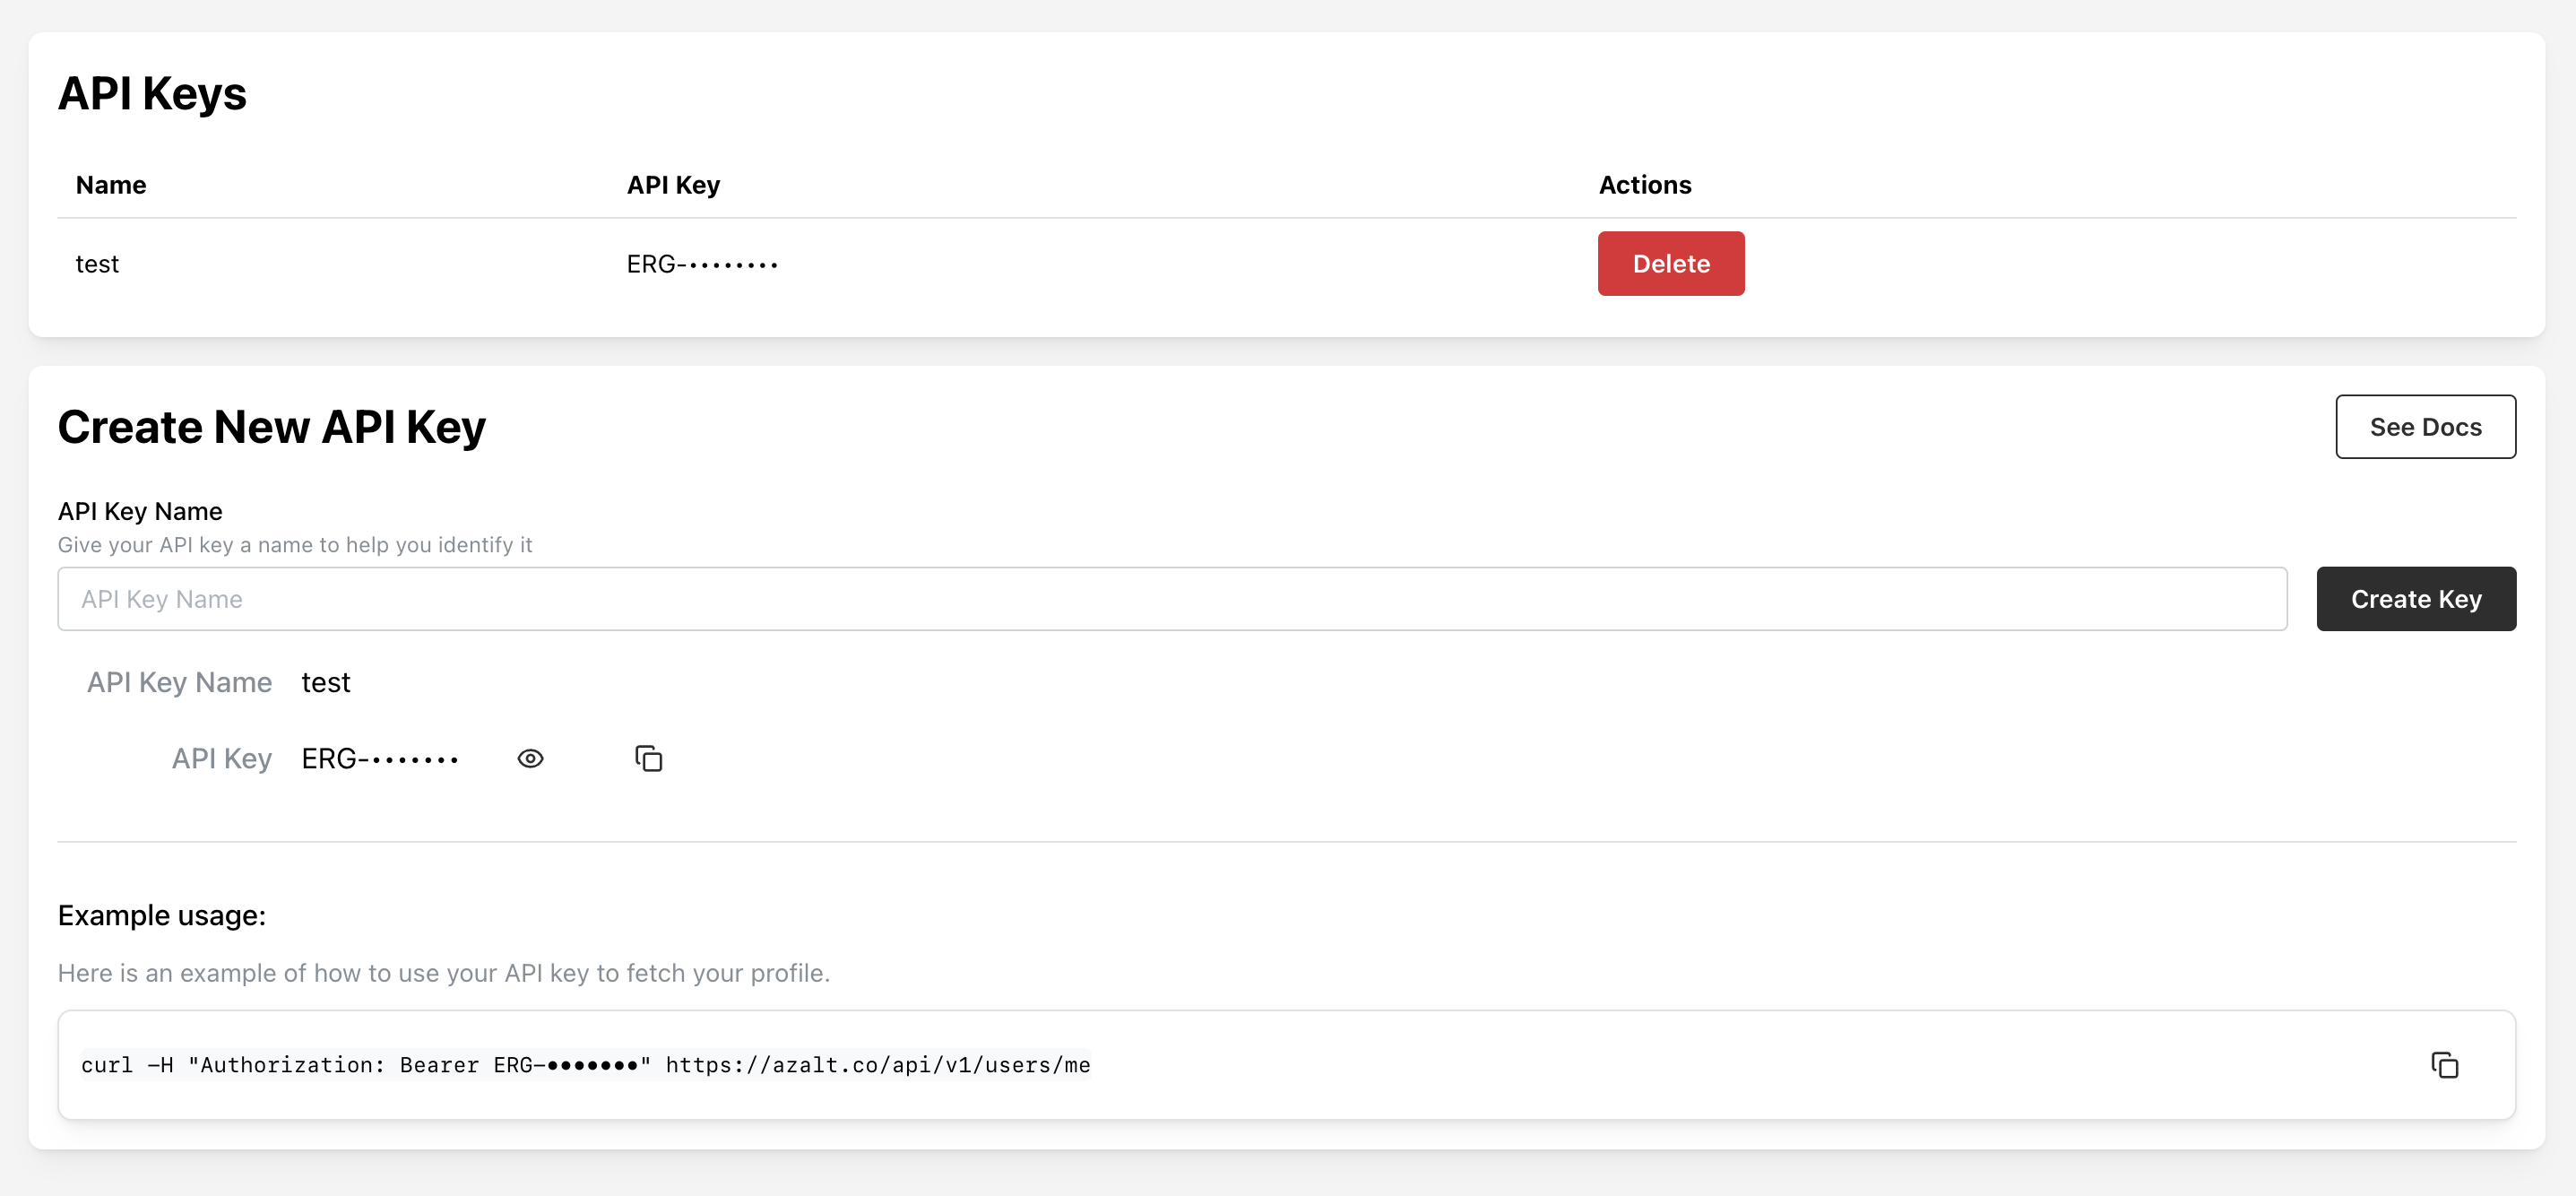The width and height of the screenshot is (2576, 1196).
Task: Delete the test API key
Action: click(1670, 264)
